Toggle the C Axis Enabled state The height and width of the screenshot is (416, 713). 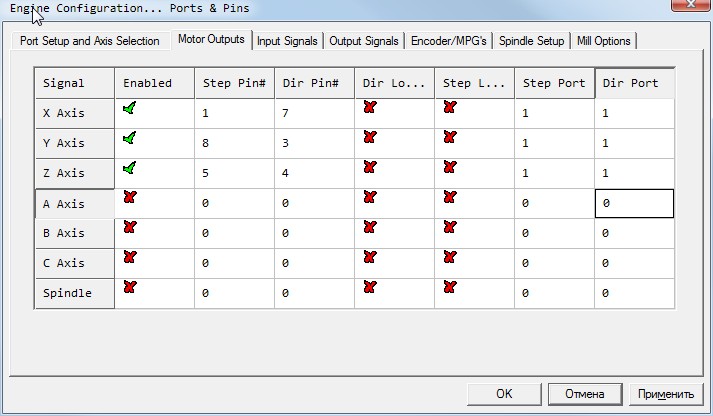pyautogui.click(x=129, y=257)
